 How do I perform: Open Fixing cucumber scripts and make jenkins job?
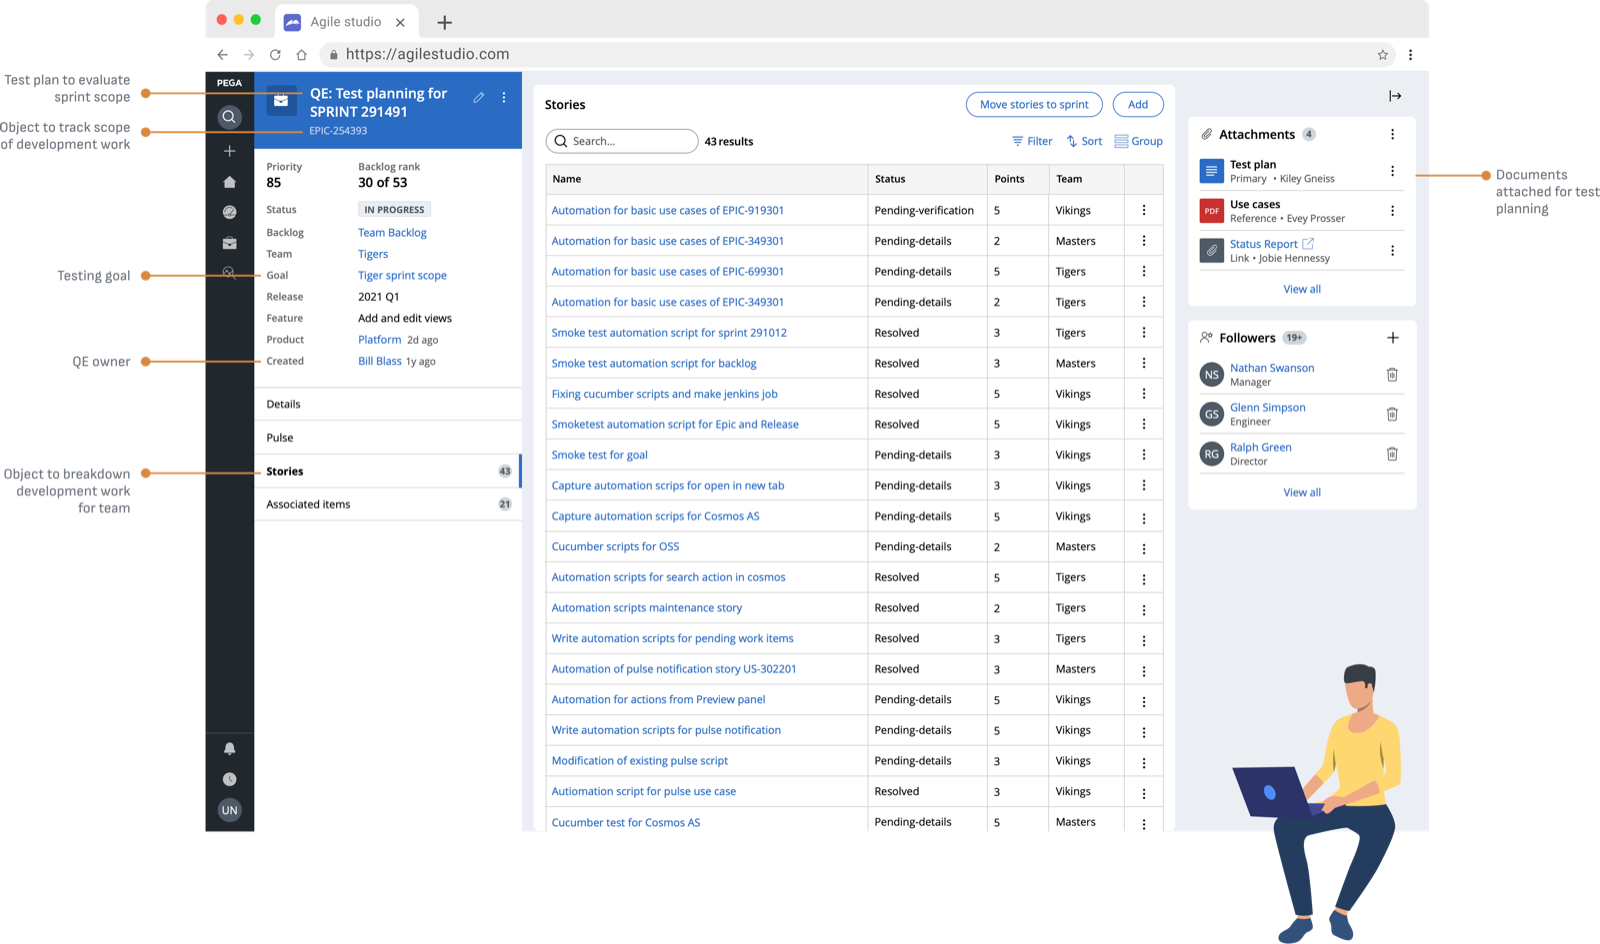pyautogui.click(x=664, y=394)
